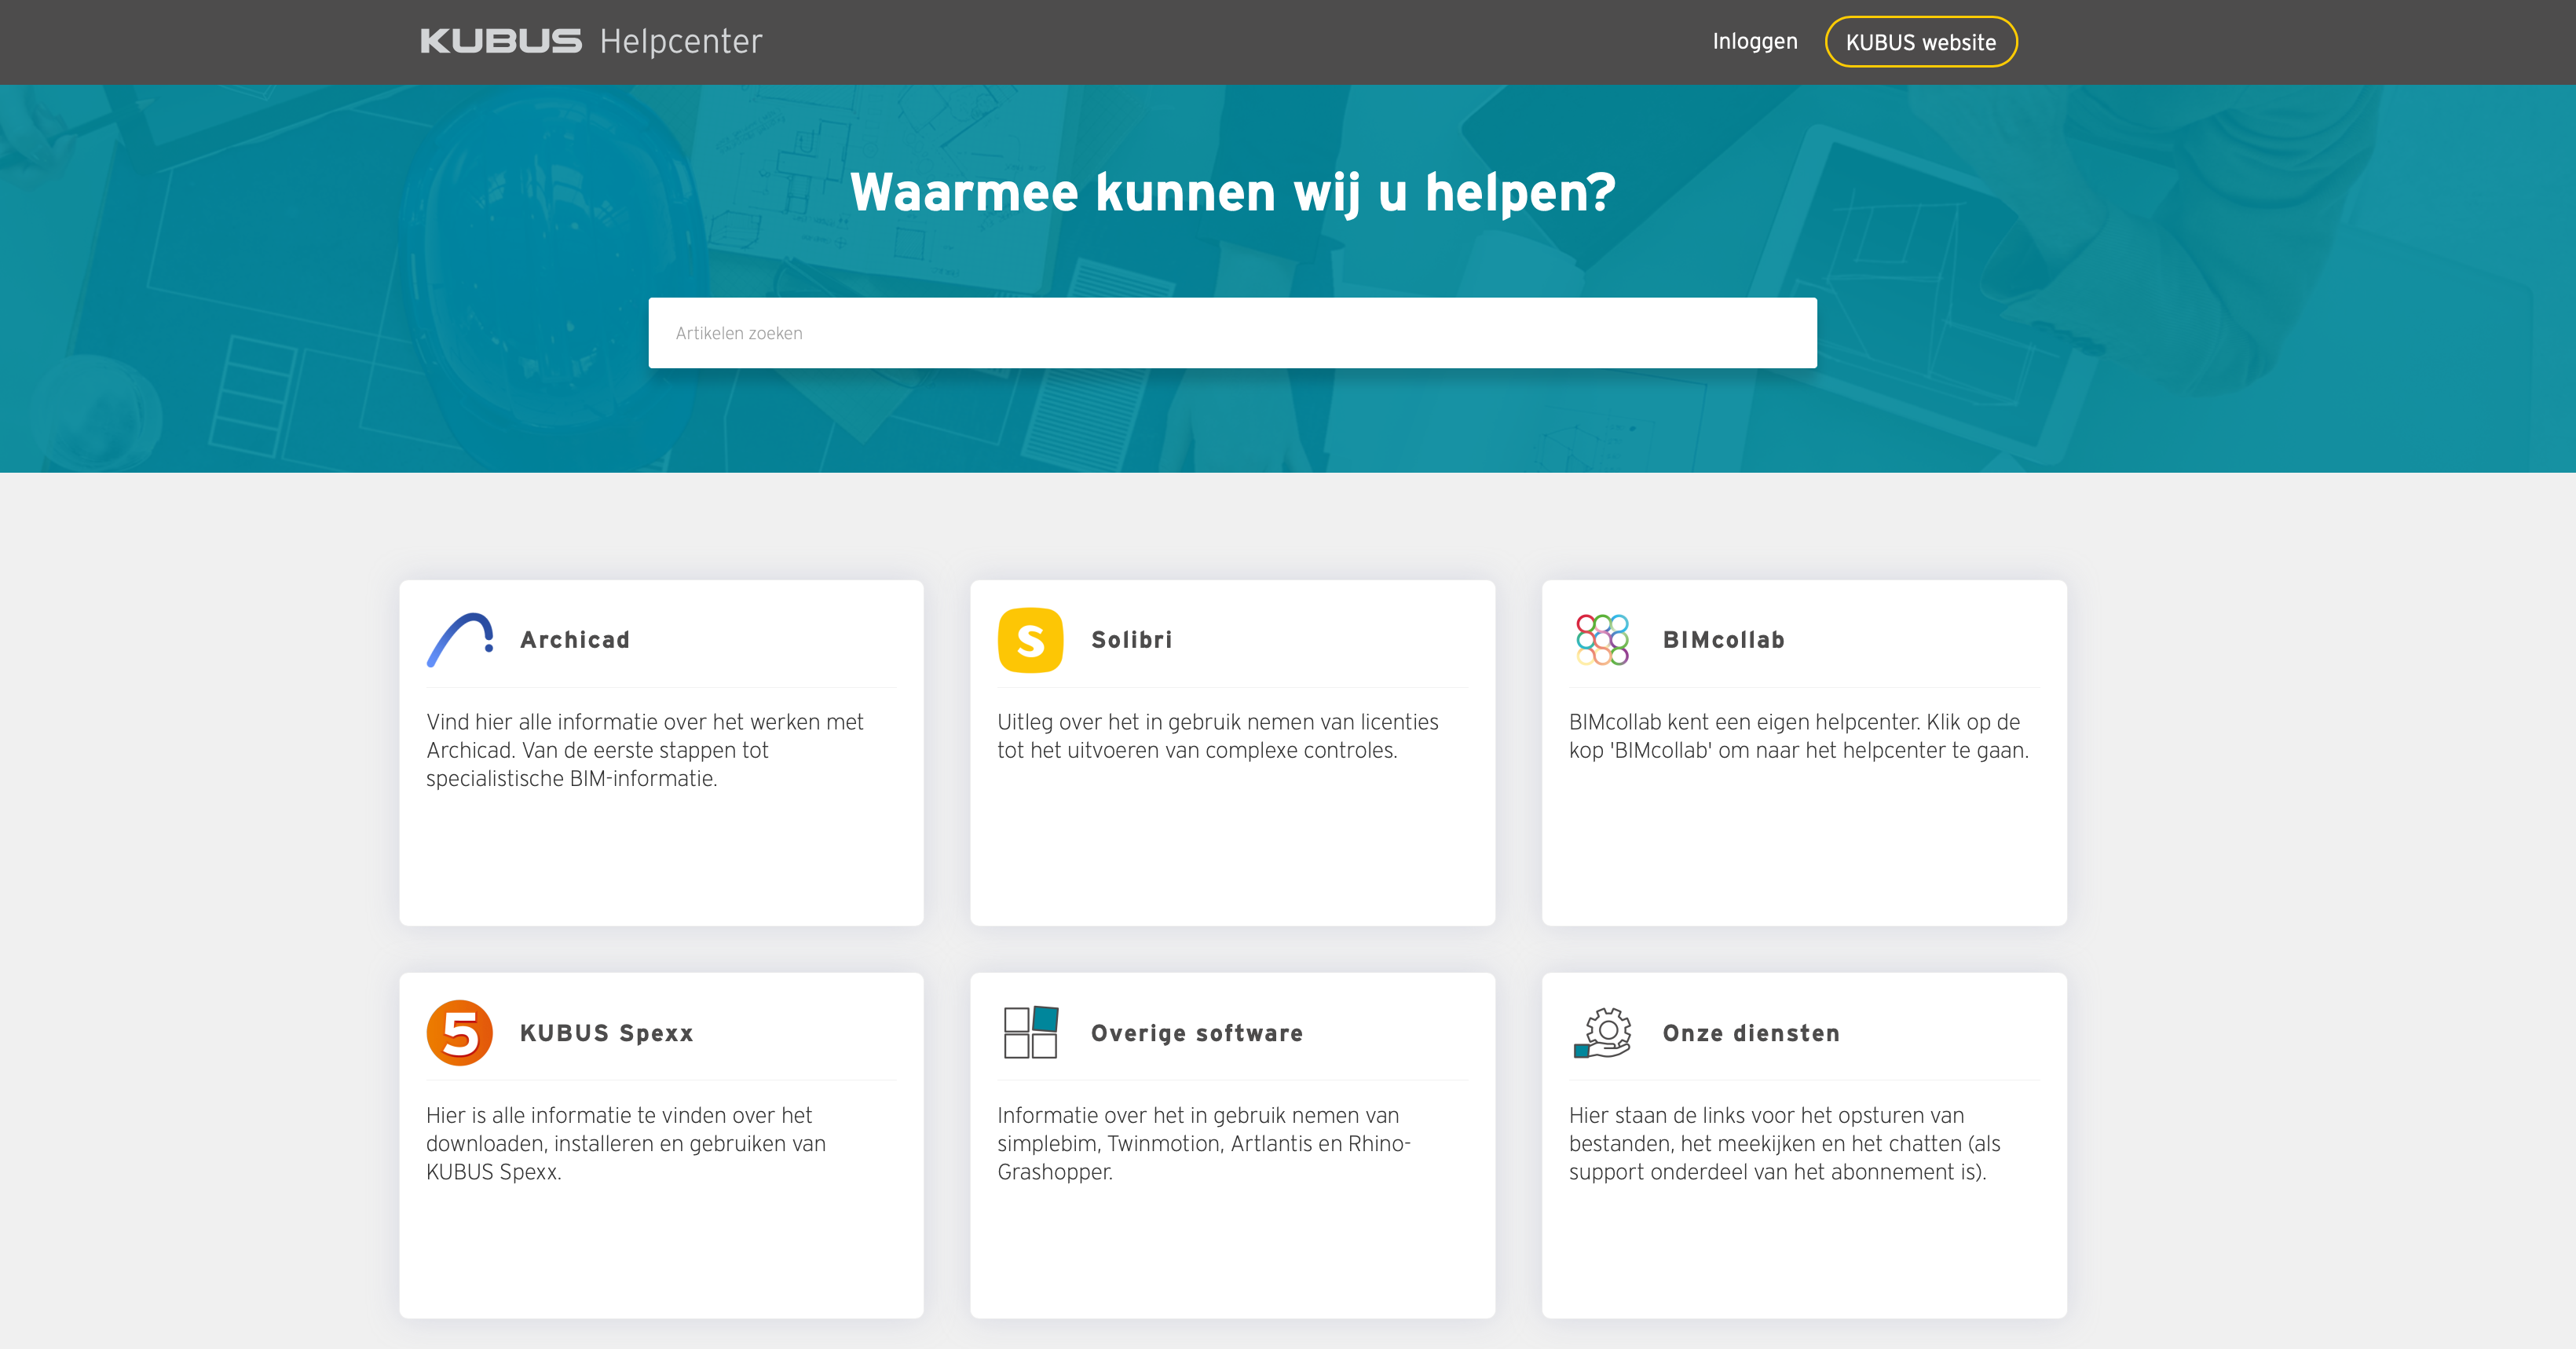Image resolution: width=2576 pixels, height=1349 pixels.
Task: Click the text 'Vind hier alle informatie over het werken met'
Action: tap(645, 722)
